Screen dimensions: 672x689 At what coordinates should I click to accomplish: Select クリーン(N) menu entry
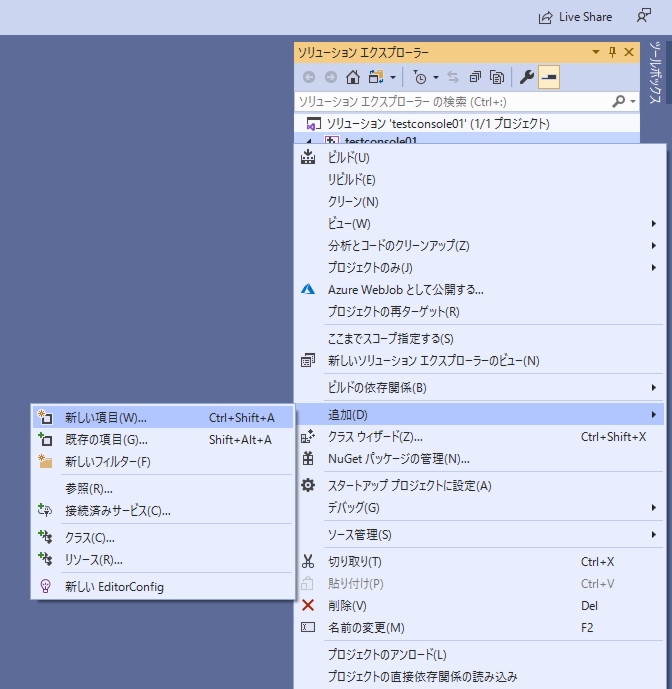pos(479,201)
